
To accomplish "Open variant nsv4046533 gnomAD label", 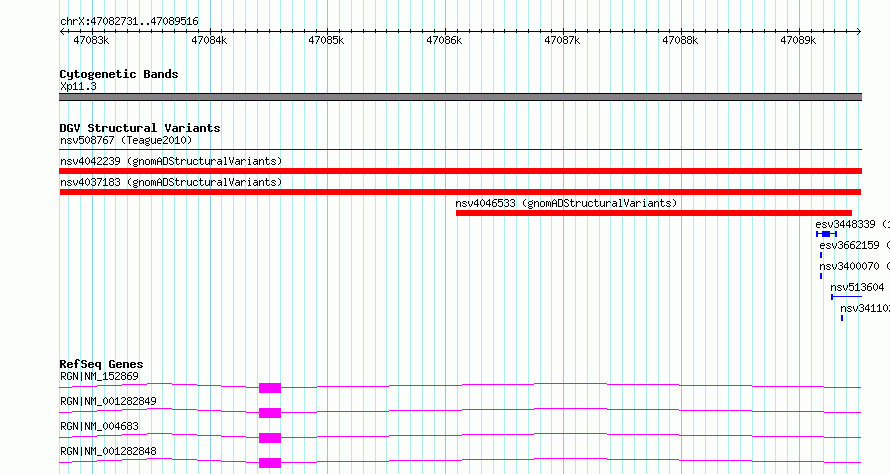I will pos(566,203).
